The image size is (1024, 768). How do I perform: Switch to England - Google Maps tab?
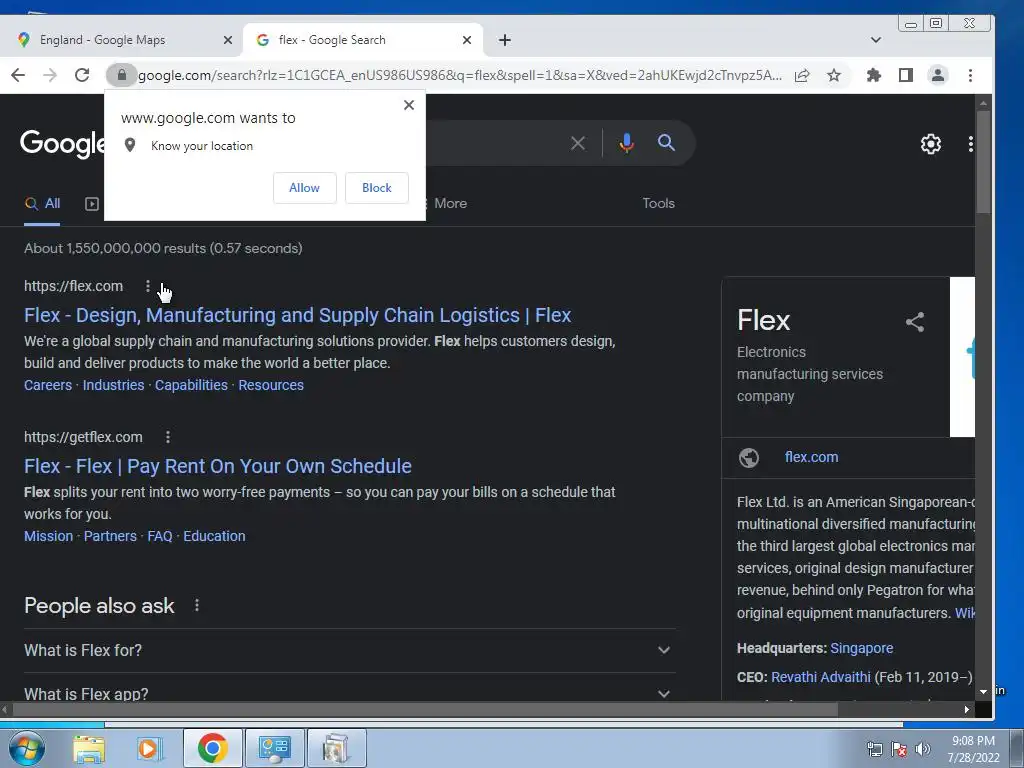click(x=124, y=40)
